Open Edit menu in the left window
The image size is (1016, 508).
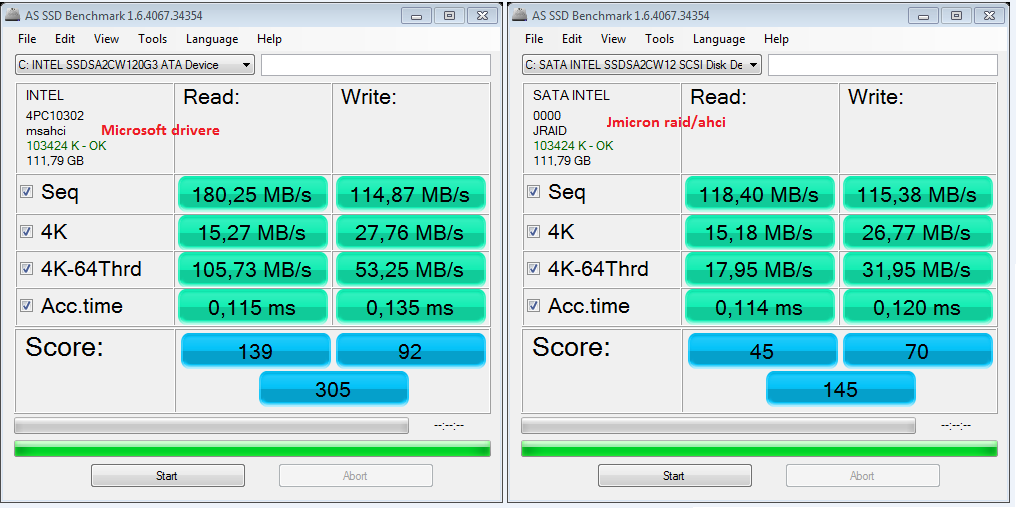[x=65, y=39]
